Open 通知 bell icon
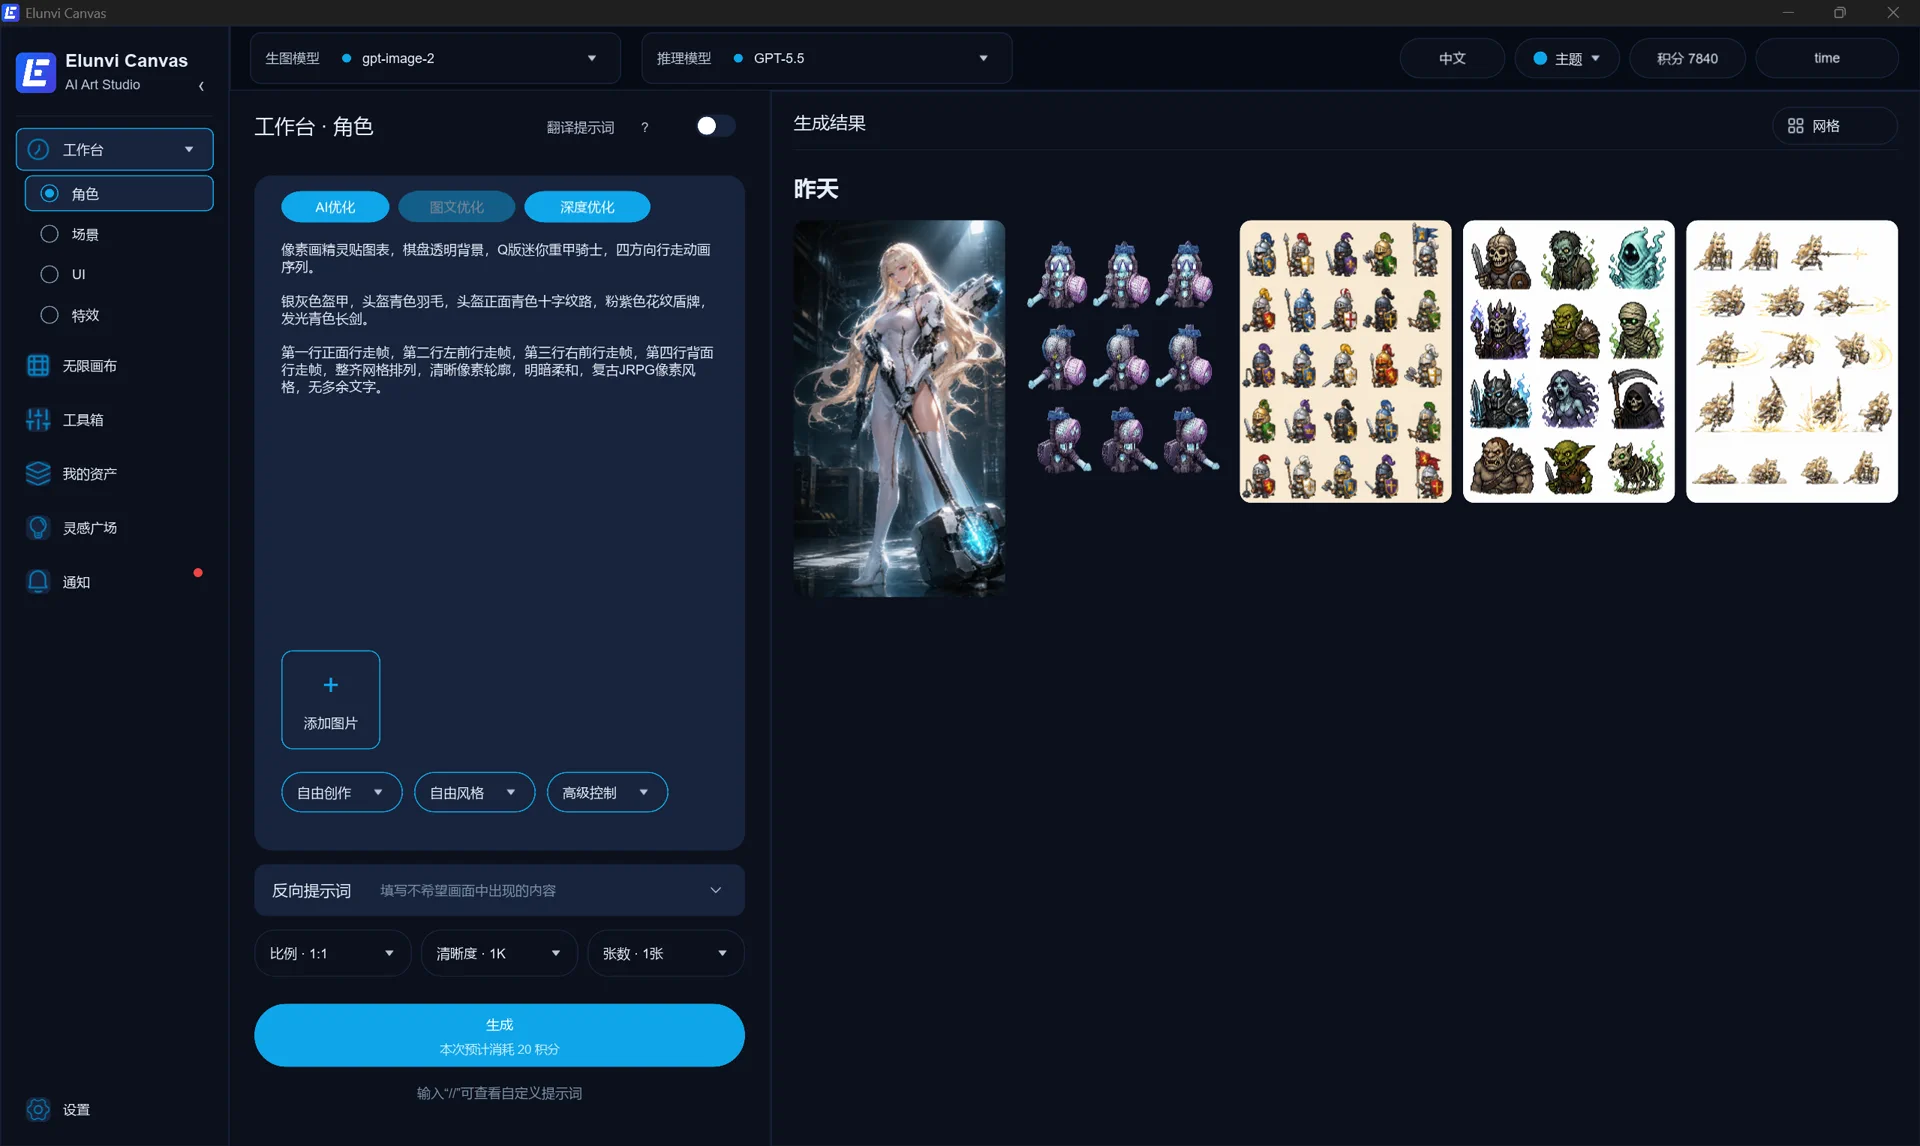The height and width of the screenshot is (1146, 1920). coord(38,582)
